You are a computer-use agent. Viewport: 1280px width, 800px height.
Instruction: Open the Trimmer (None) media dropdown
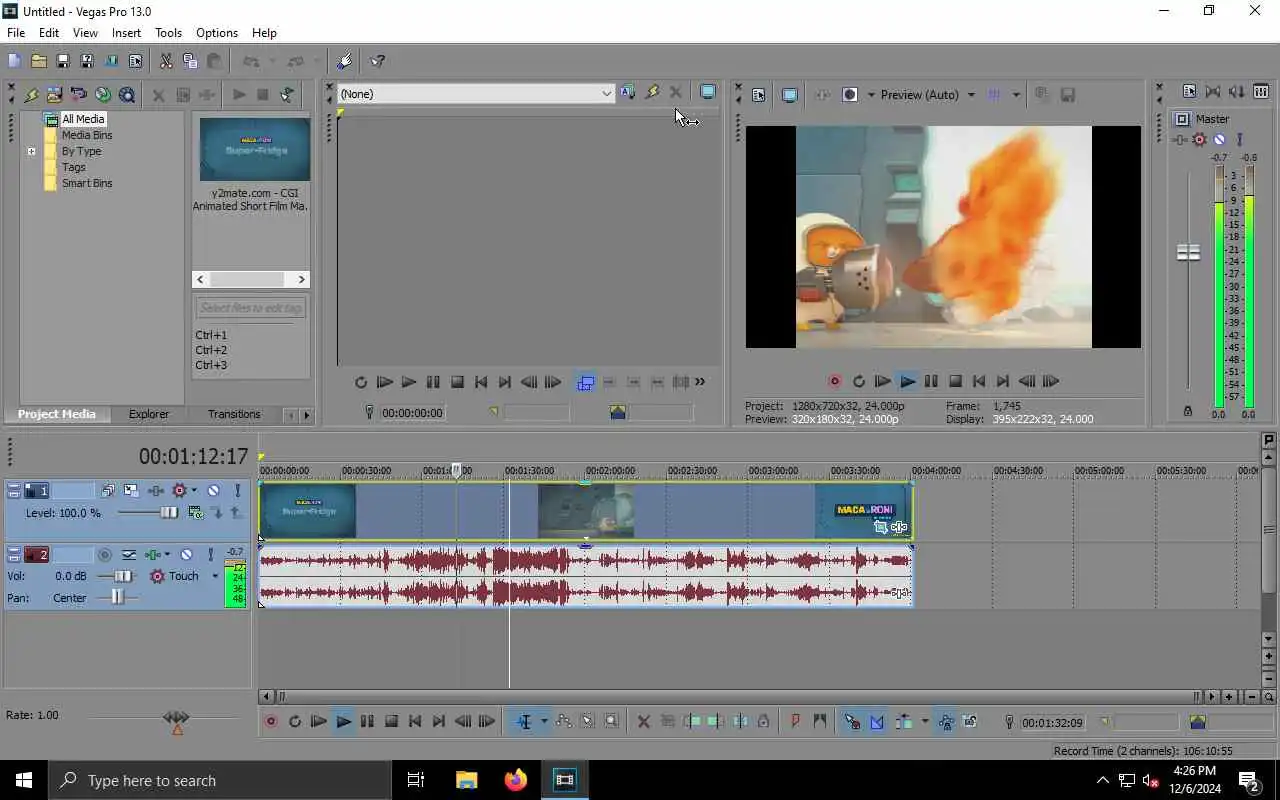click(x=606, y=93)
